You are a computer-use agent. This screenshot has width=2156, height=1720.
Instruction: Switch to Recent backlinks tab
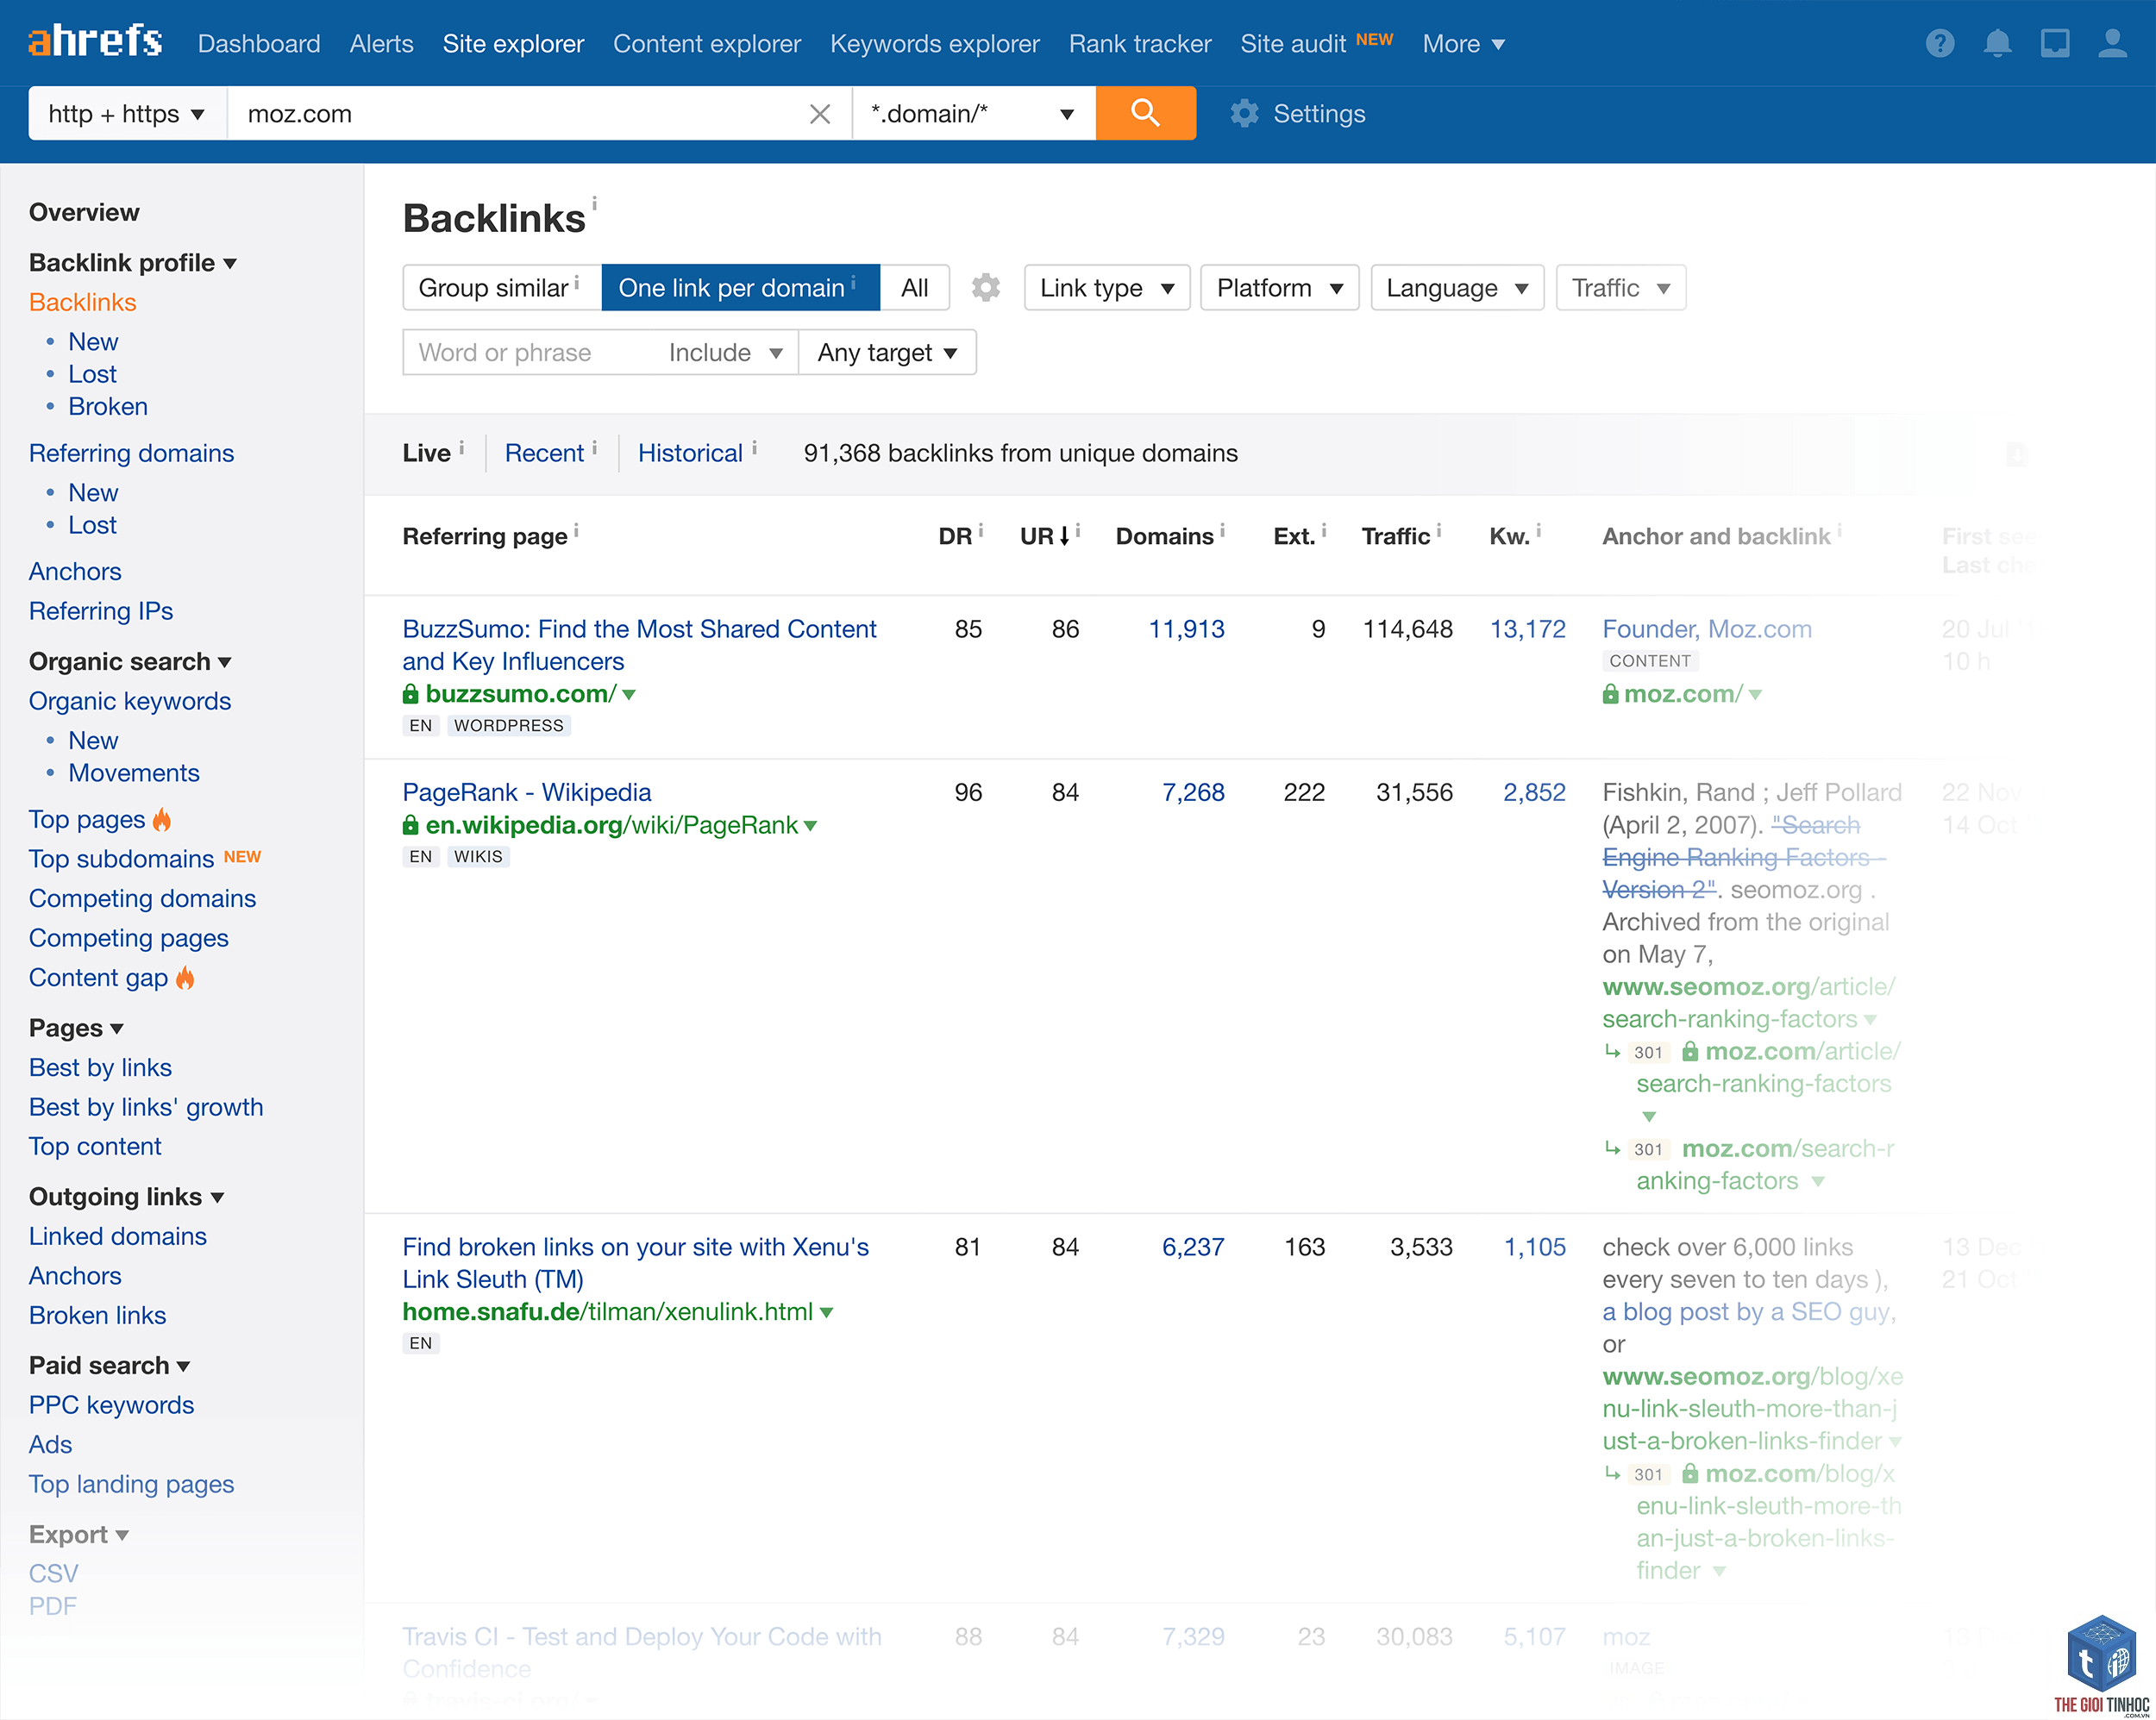[x=544, y=453]
